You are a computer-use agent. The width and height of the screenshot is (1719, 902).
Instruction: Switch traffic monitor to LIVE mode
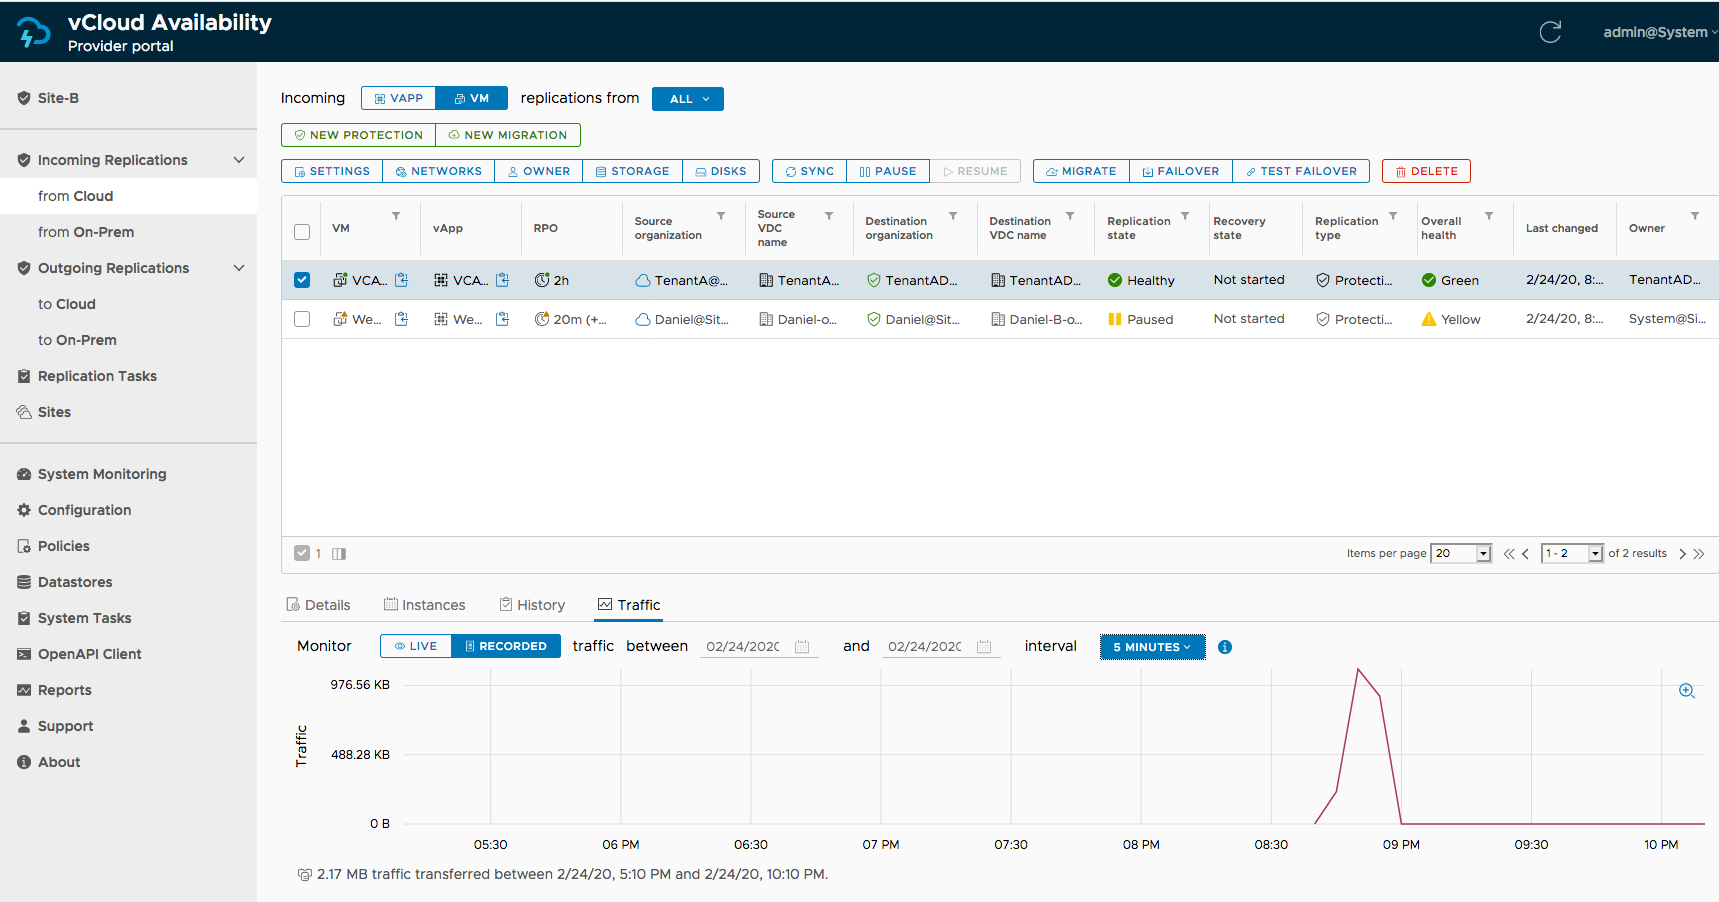point(415,646)
